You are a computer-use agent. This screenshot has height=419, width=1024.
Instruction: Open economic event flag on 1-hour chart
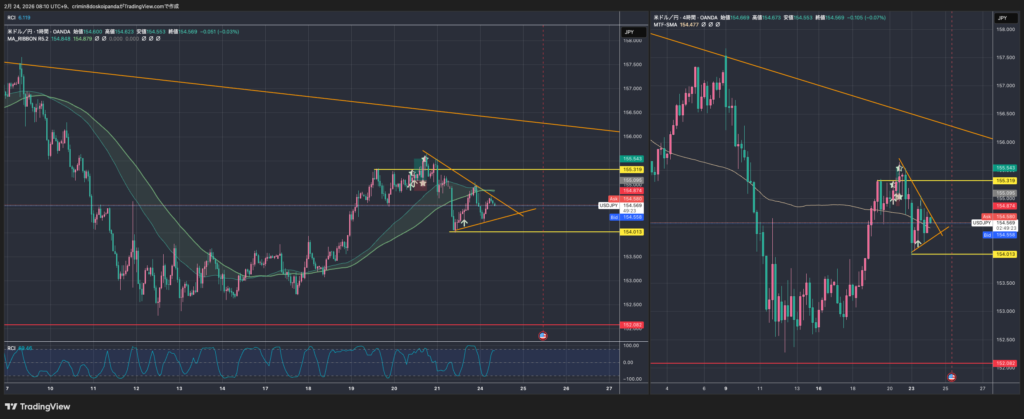(542, 336)
